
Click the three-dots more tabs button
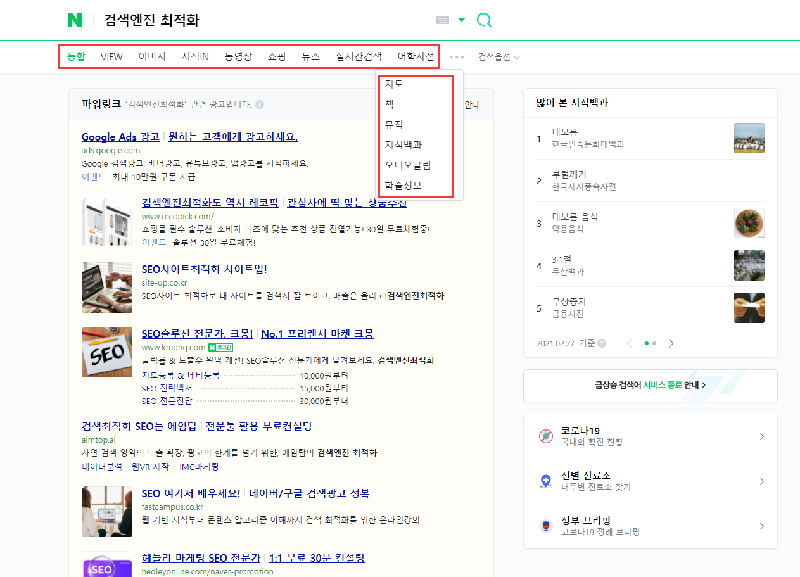pyautogui.click(x=457, y=57)
